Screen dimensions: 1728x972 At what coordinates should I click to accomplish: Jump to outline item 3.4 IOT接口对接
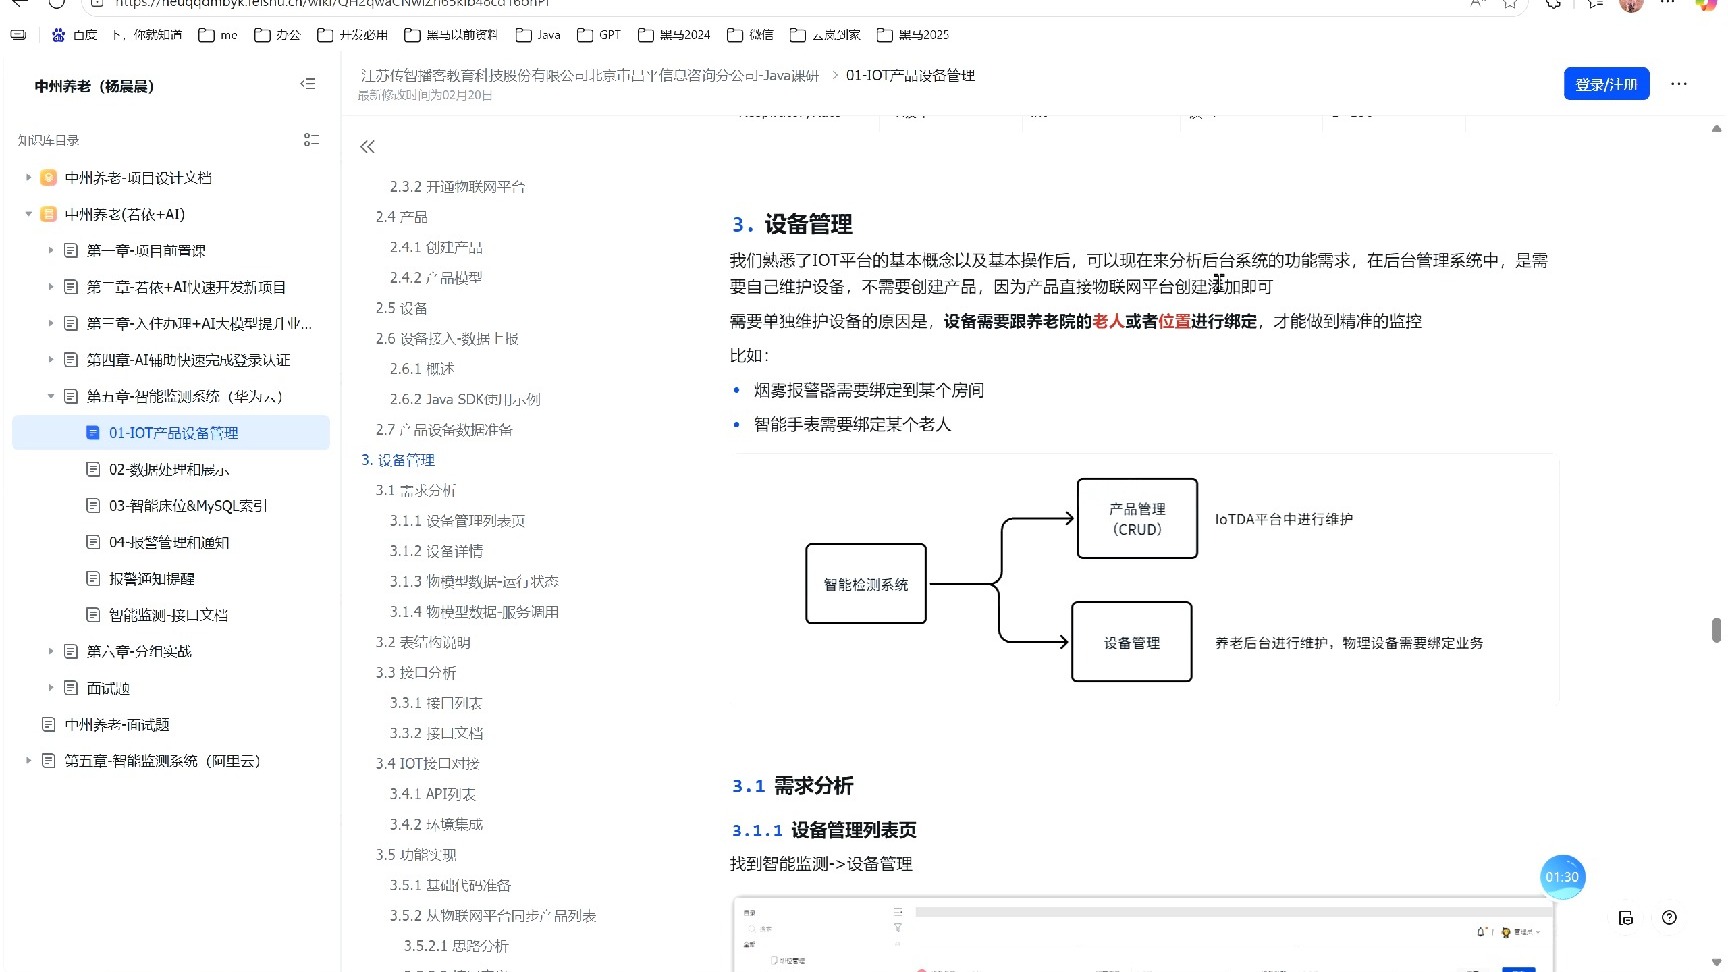pos(427,763)
